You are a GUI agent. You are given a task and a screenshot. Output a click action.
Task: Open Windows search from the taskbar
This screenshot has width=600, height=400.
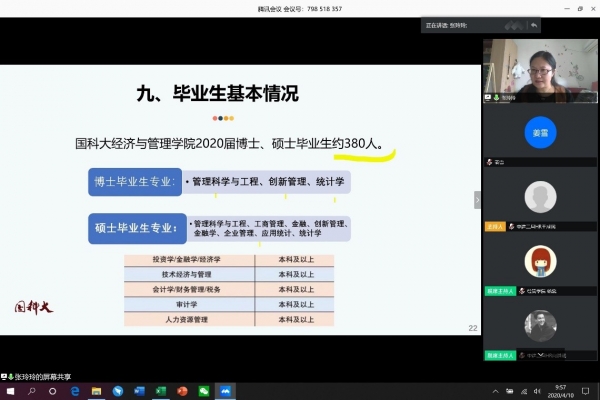[x=32, y=391]
